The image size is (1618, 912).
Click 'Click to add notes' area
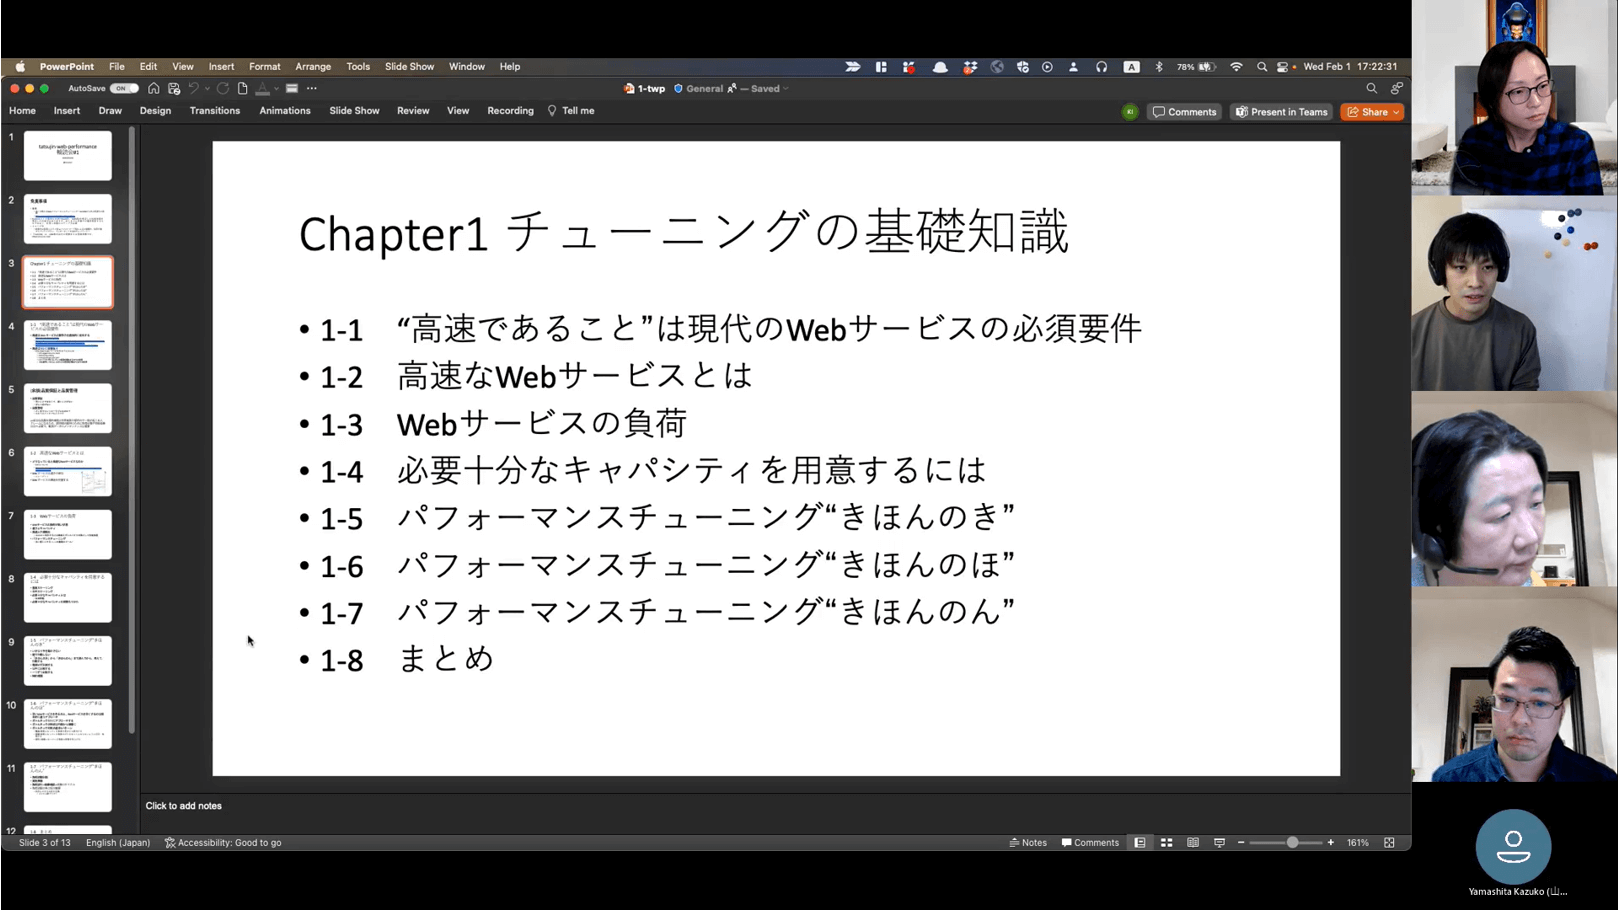(184, 806)
